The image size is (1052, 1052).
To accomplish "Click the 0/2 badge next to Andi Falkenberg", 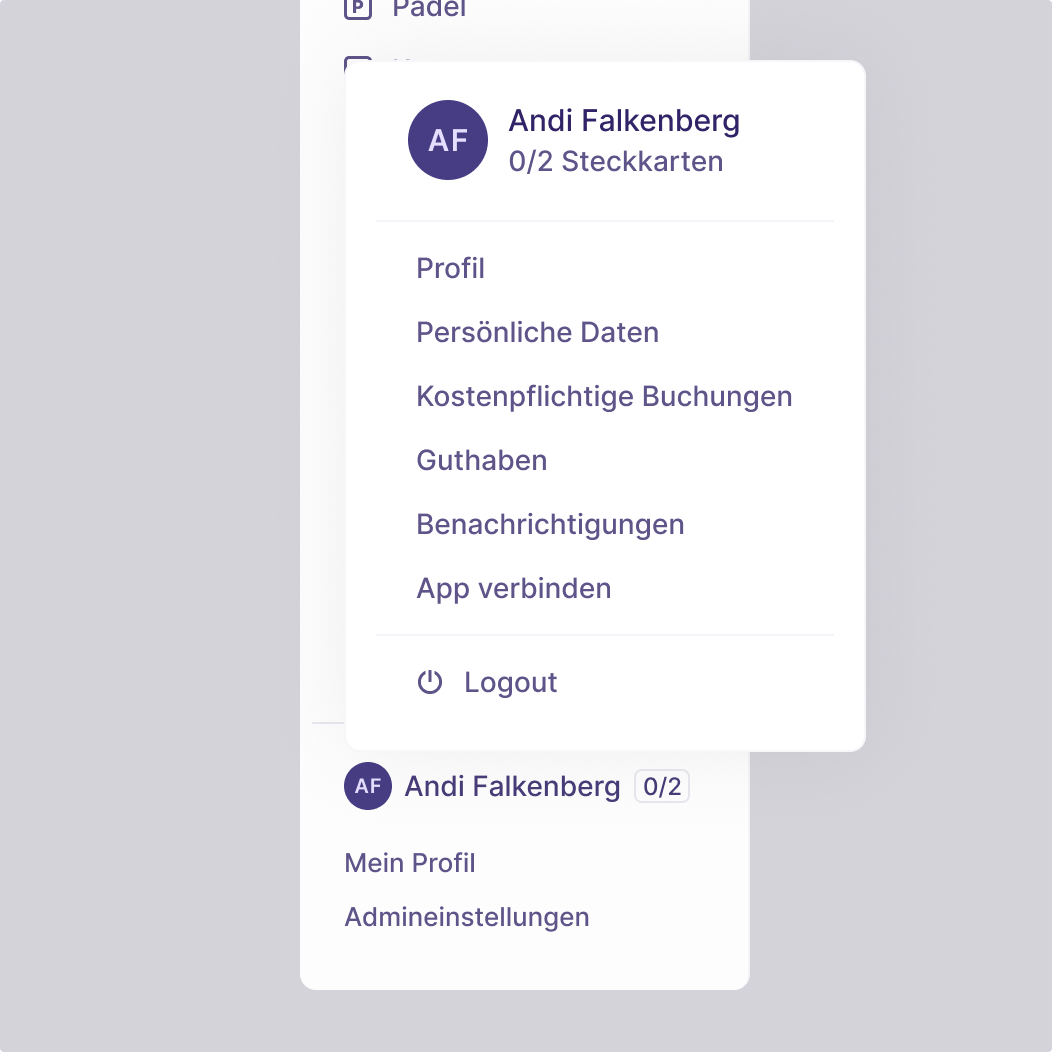I will pos(661,786).
